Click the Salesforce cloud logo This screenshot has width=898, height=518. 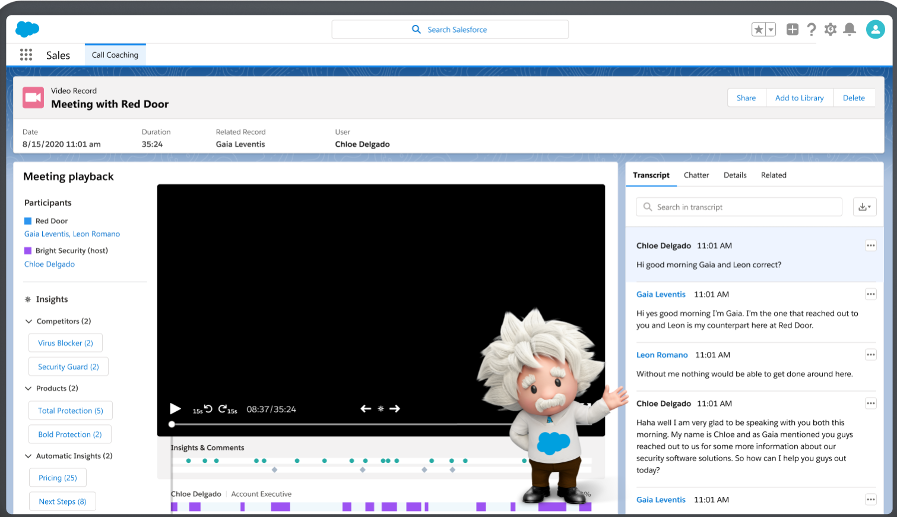coord(27,29)
